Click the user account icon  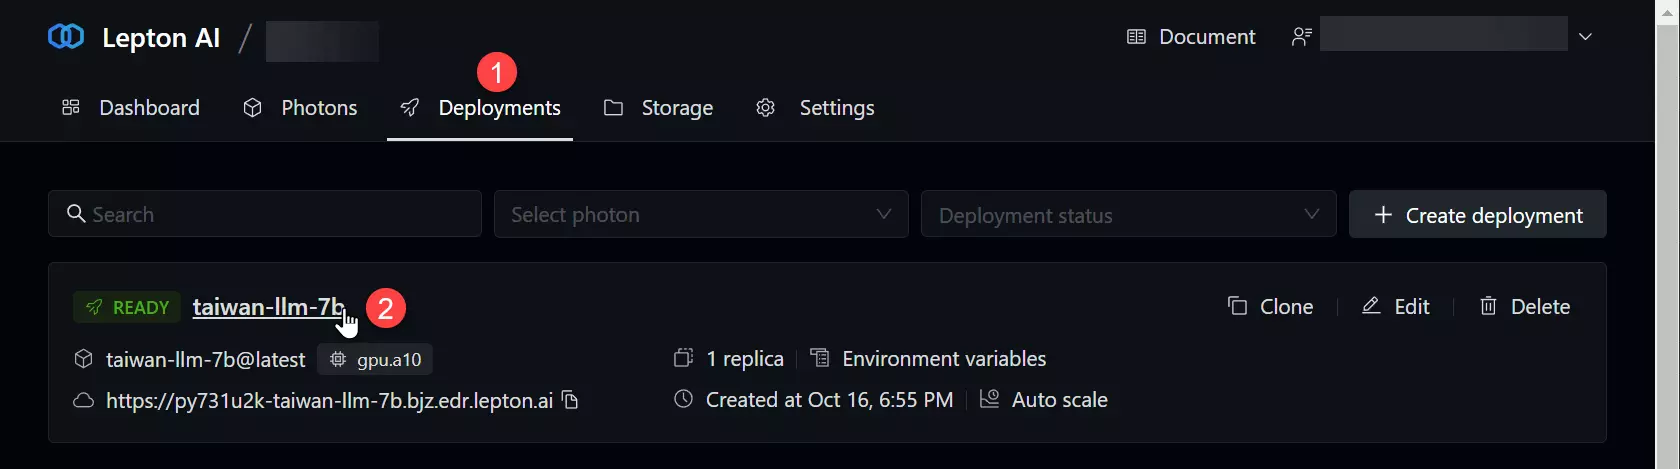[x=1301, y=37]
